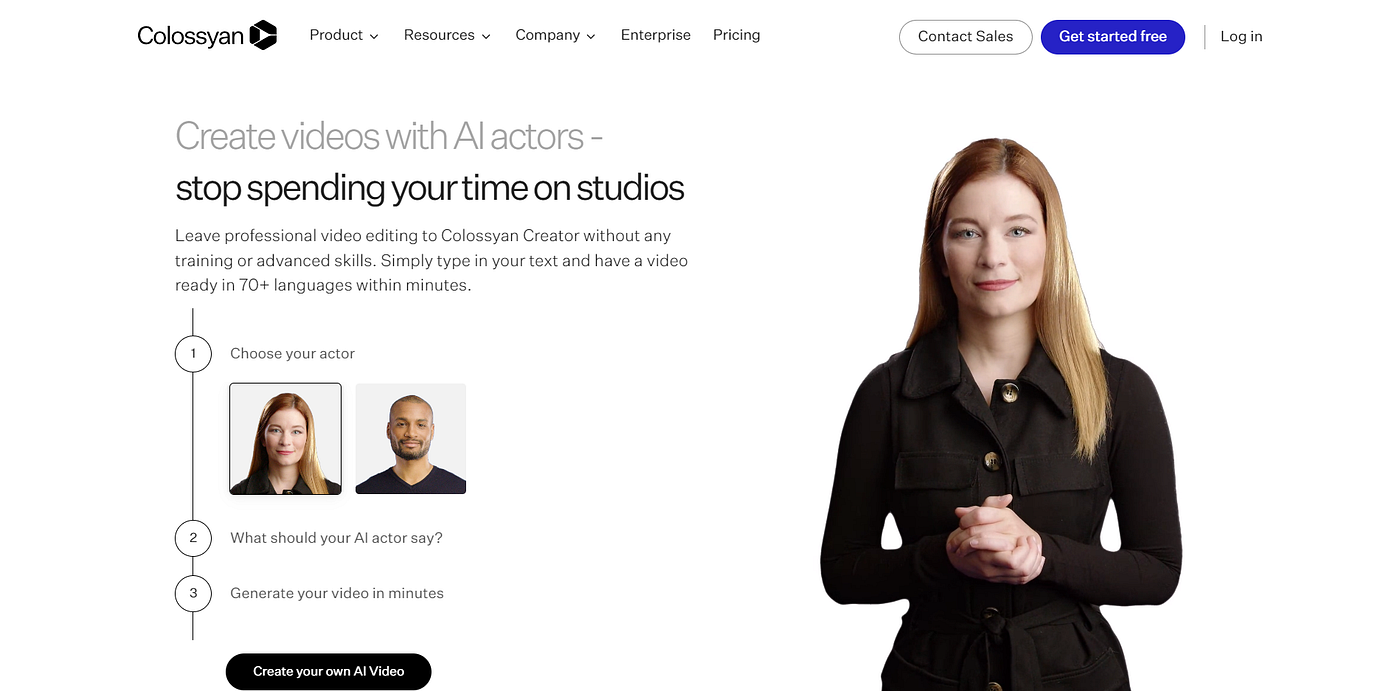Open the Pricing page link
1400x691 pixels.
(x=737, y=35)
